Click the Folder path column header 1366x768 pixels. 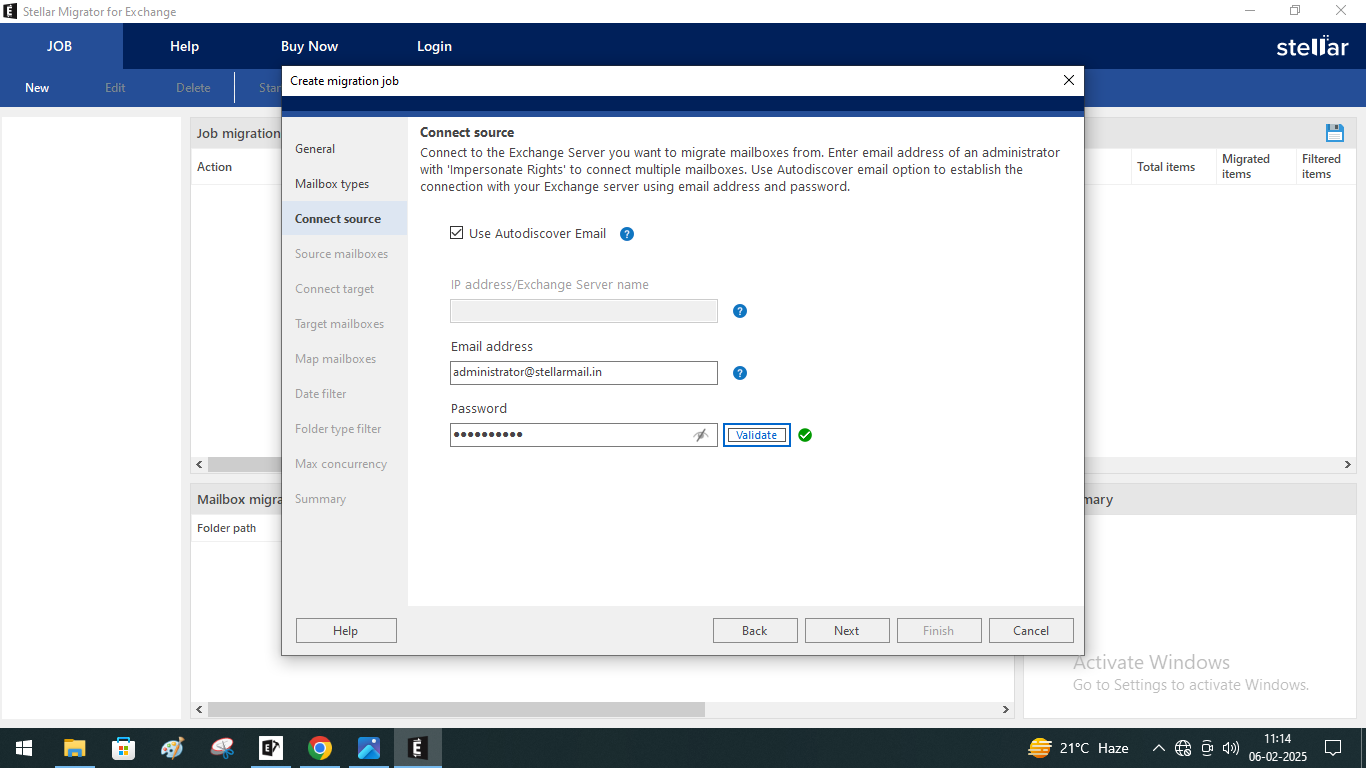(227, 528)
